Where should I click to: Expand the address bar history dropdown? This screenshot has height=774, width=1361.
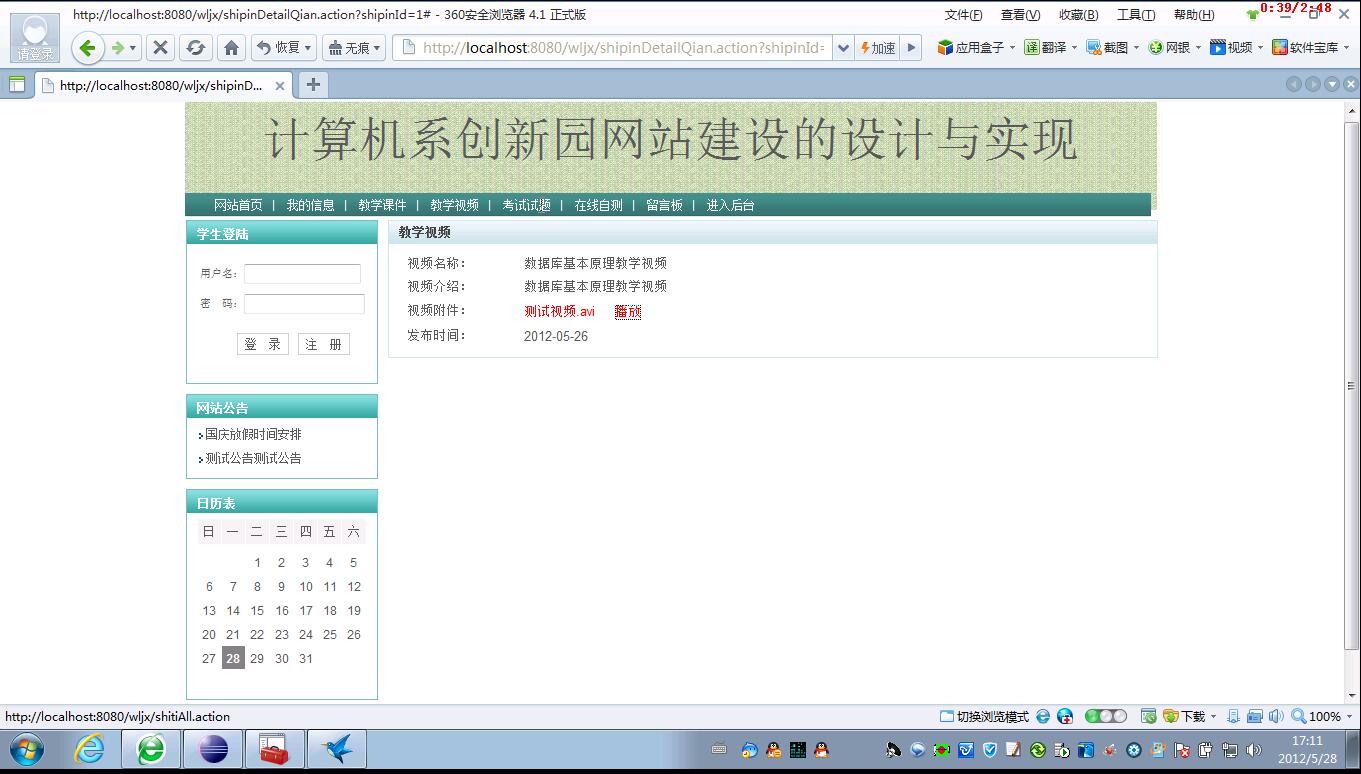(842, 47)
